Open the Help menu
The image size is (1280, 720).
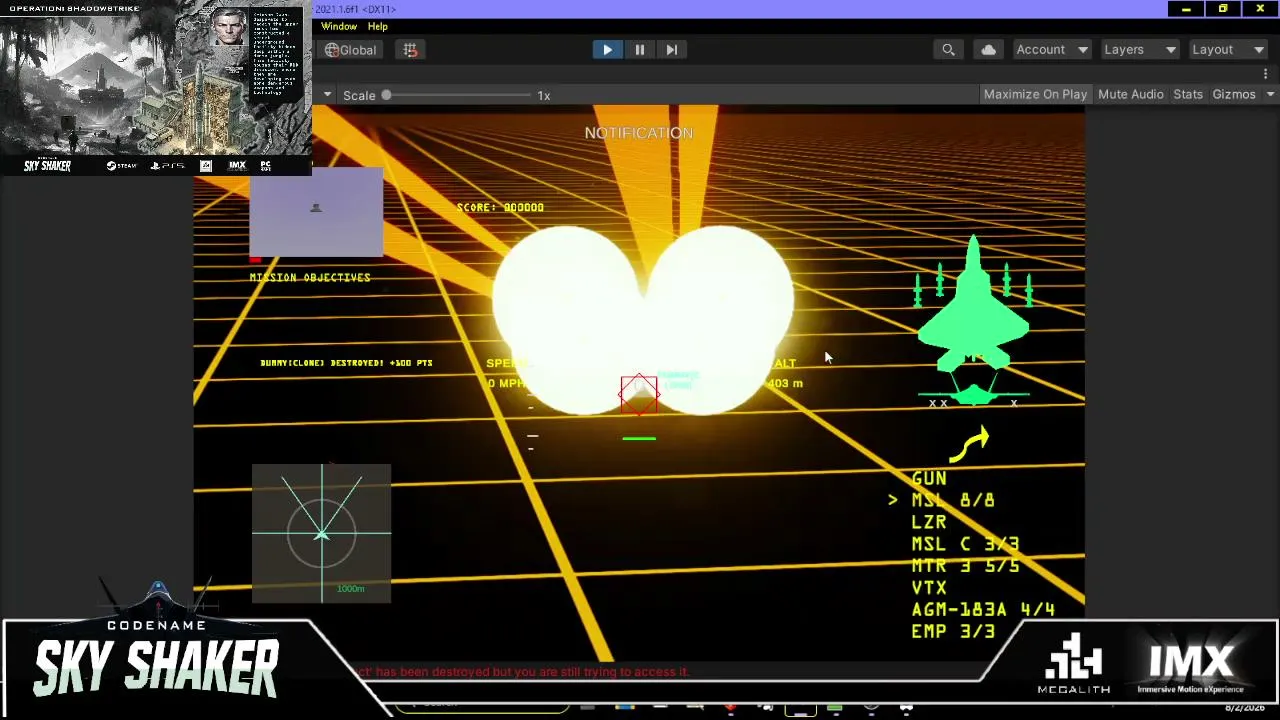pos(377,26)
